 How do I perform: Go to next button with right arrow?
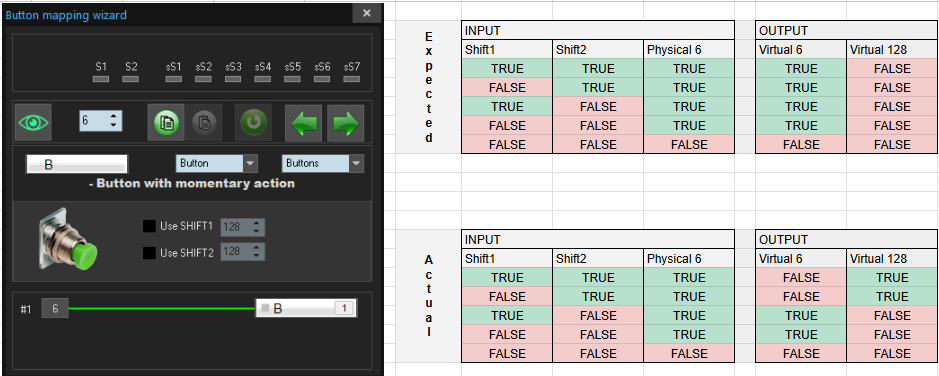(x=346, y=123)
